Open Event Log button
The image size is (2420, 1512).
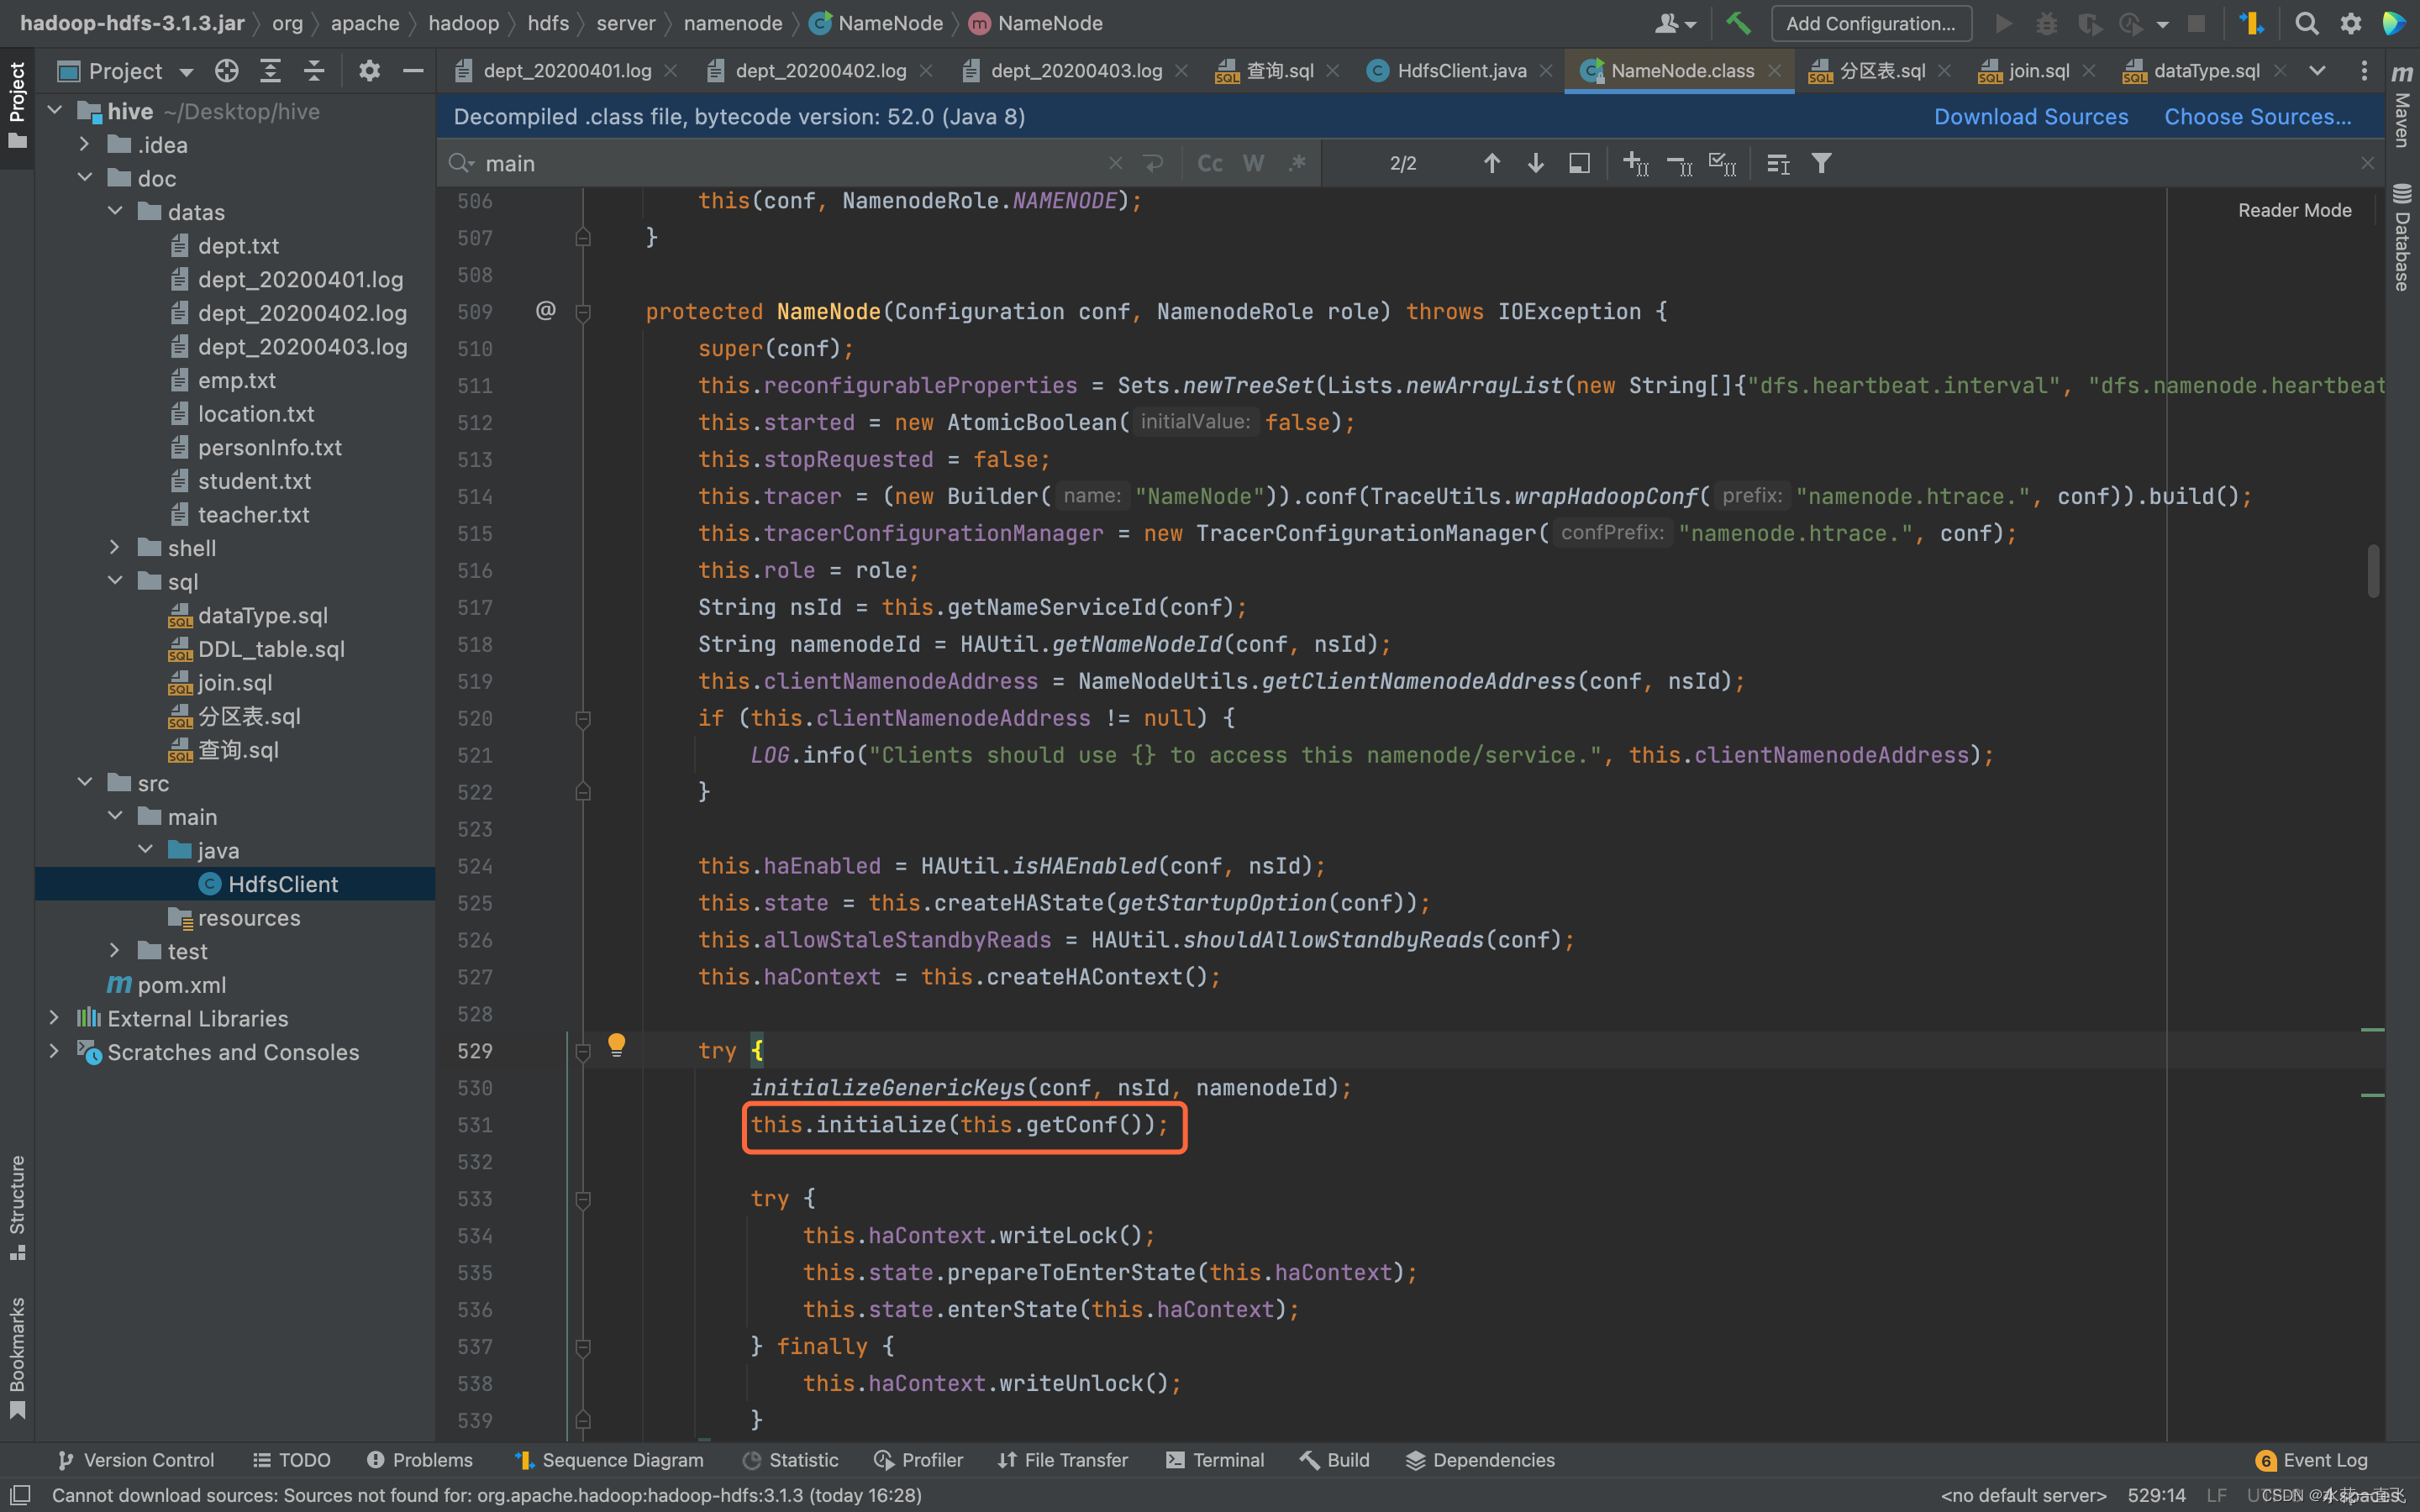click(2311, 1460)
